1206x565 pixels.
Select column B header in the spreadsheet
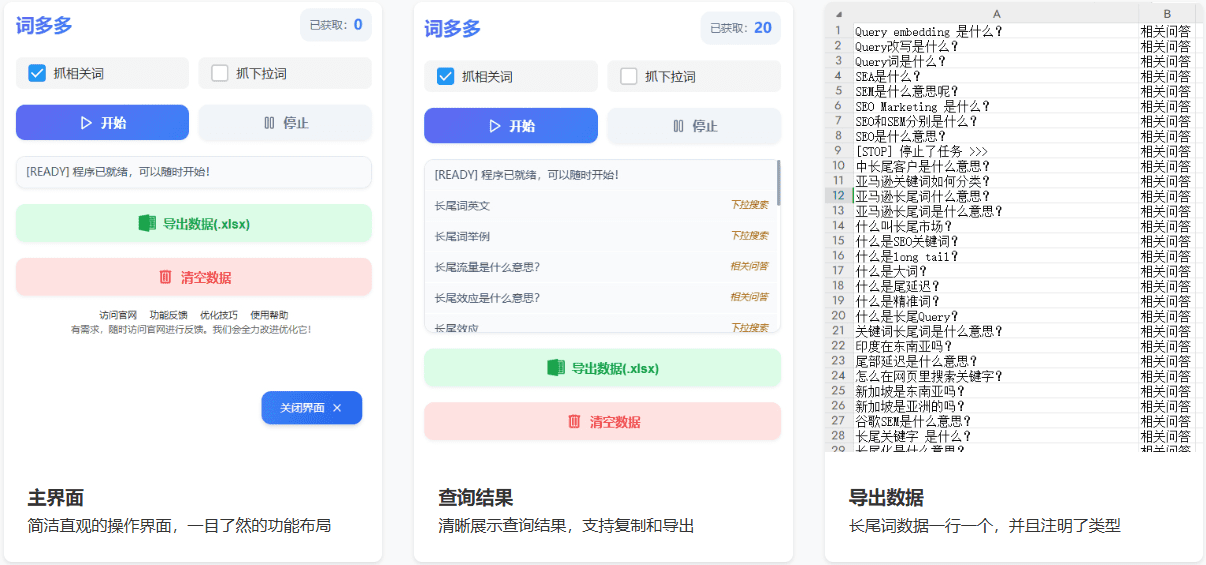[x=1168, y=14]
